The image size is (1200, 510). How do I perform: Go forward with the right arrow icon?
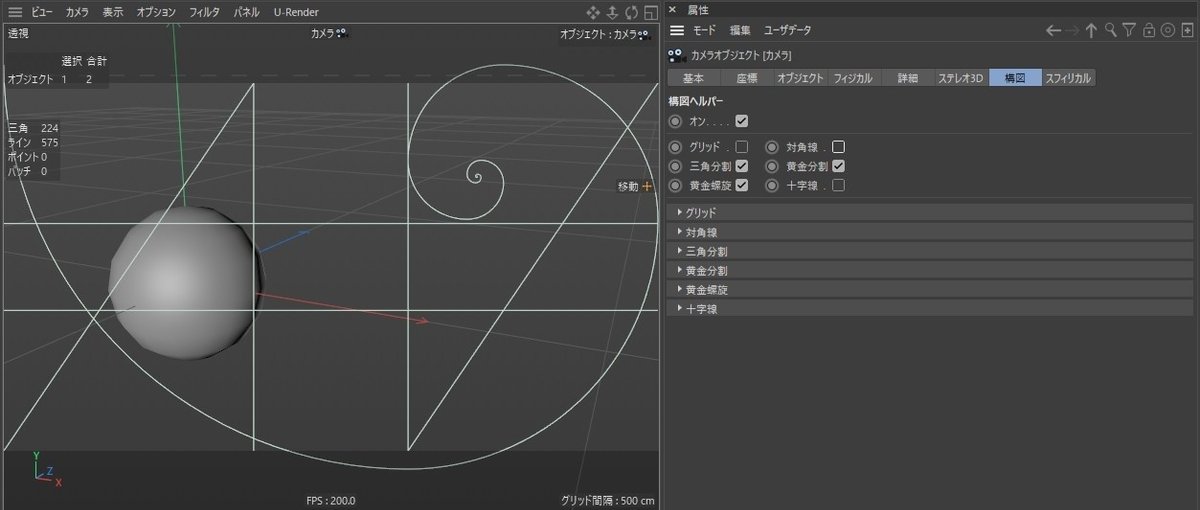pyautogui.click(x=1072, y=31)
